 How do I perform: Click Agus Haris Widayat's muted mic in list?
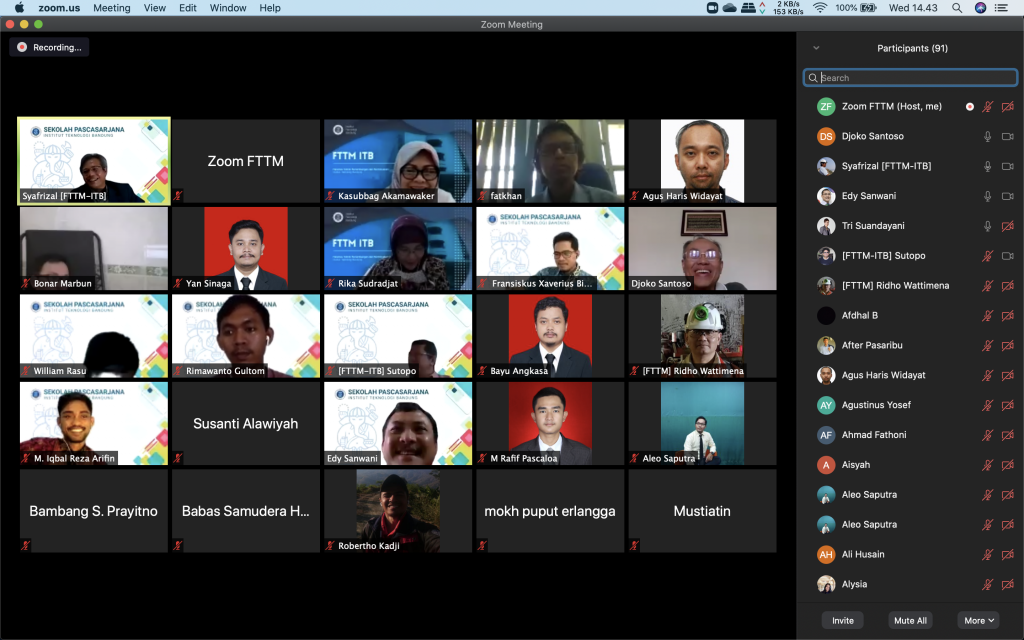tap(987, 376)
